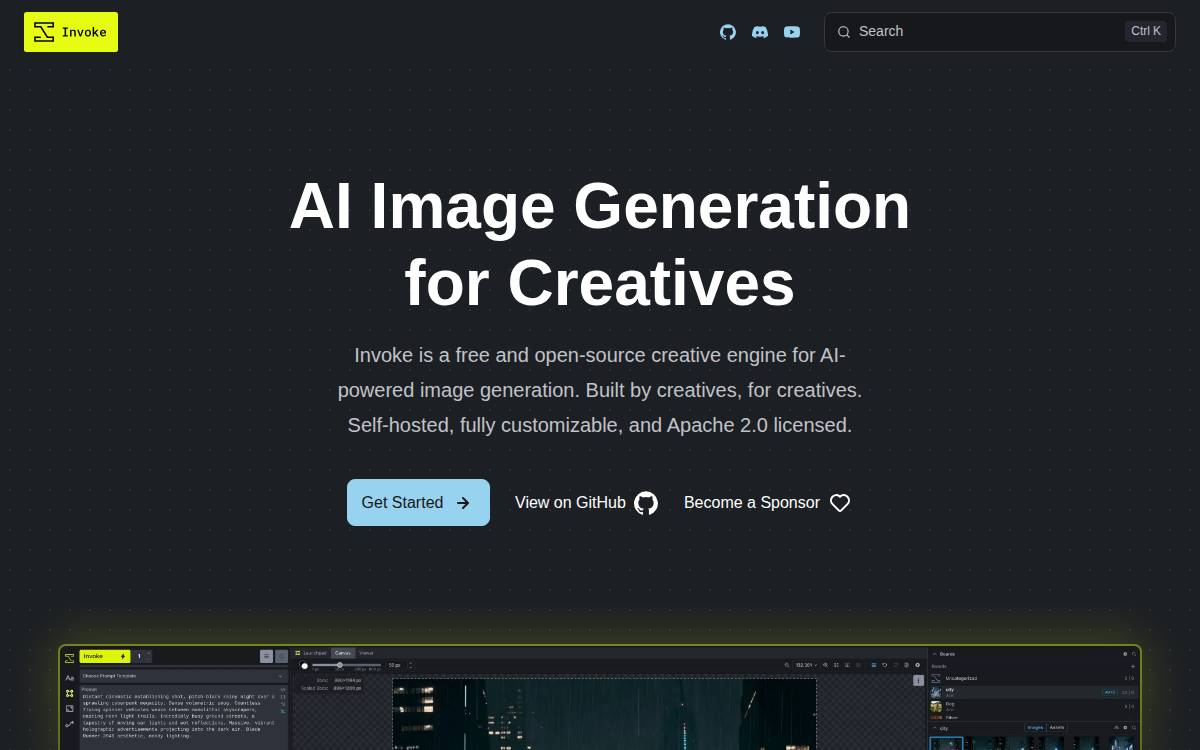The image size is (1200, 750).
Task: Click the "AI Image Generation for Creatives" heading
Action: click(600, 244)
